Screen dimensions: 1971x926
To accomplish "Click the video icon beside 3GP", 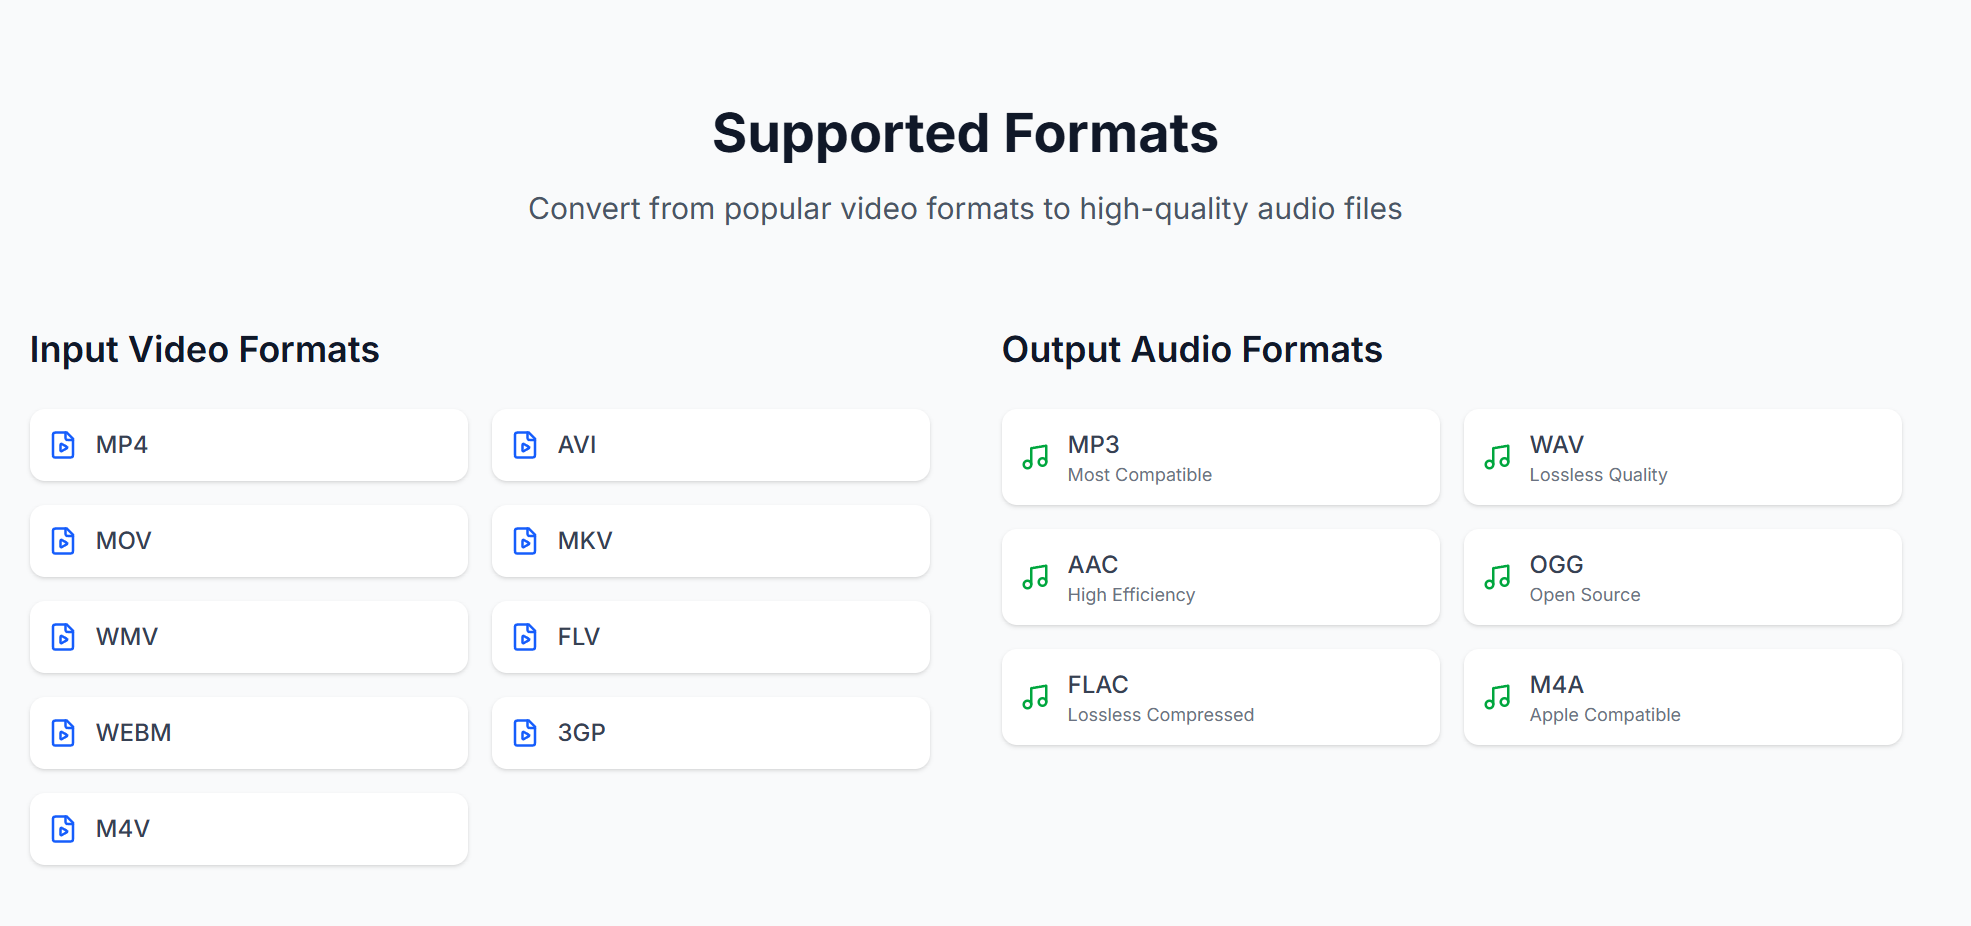I will 525,733.
